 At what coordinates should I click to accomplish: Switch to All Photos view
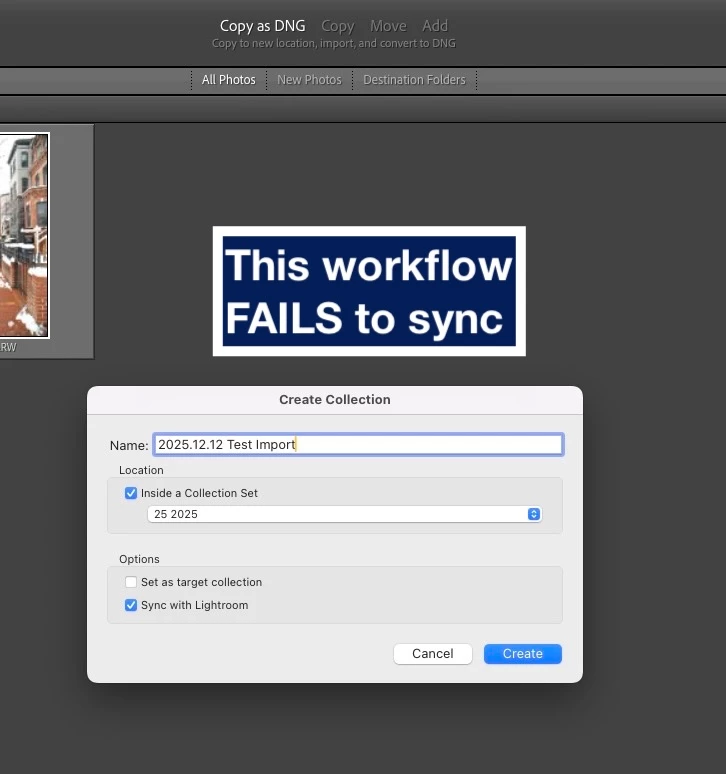pyautogui.click(x=229, y=79)
